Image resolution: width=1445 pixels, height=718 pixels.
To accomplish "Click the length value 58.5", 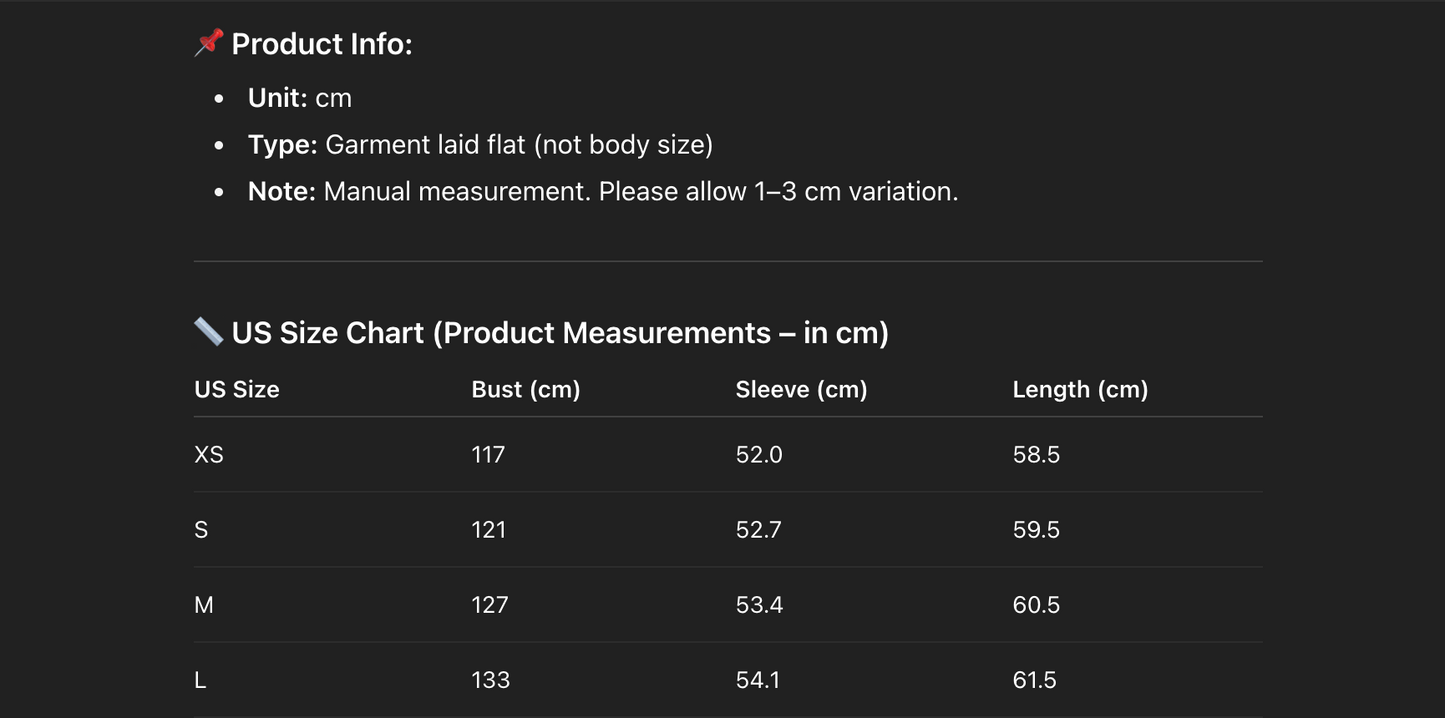I will [x=1036, y=454].
